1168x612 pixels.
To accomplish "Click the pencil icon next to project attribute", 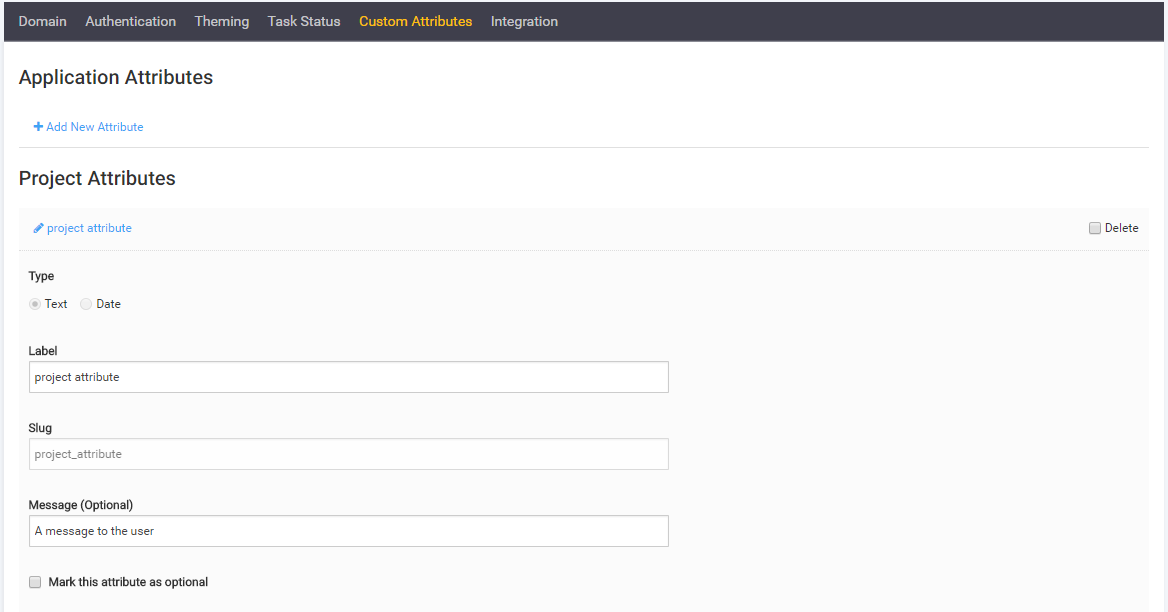I will (x=38, y=228).
